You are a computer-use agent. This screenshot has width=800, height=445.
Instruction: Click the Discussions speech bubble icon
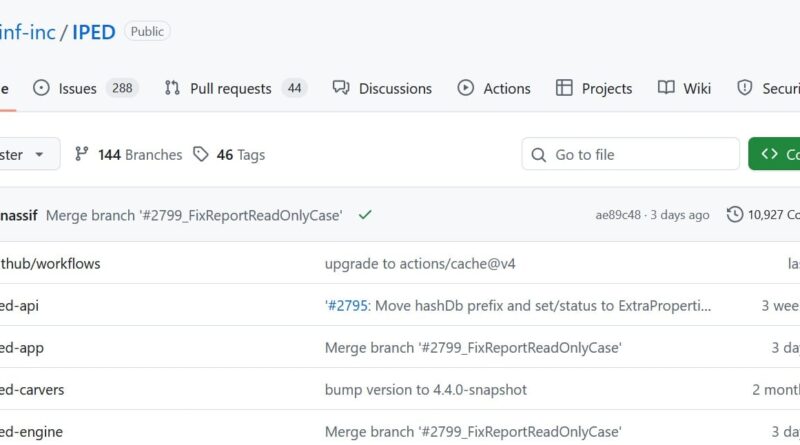pyautogui.click(x=340, y=88)
